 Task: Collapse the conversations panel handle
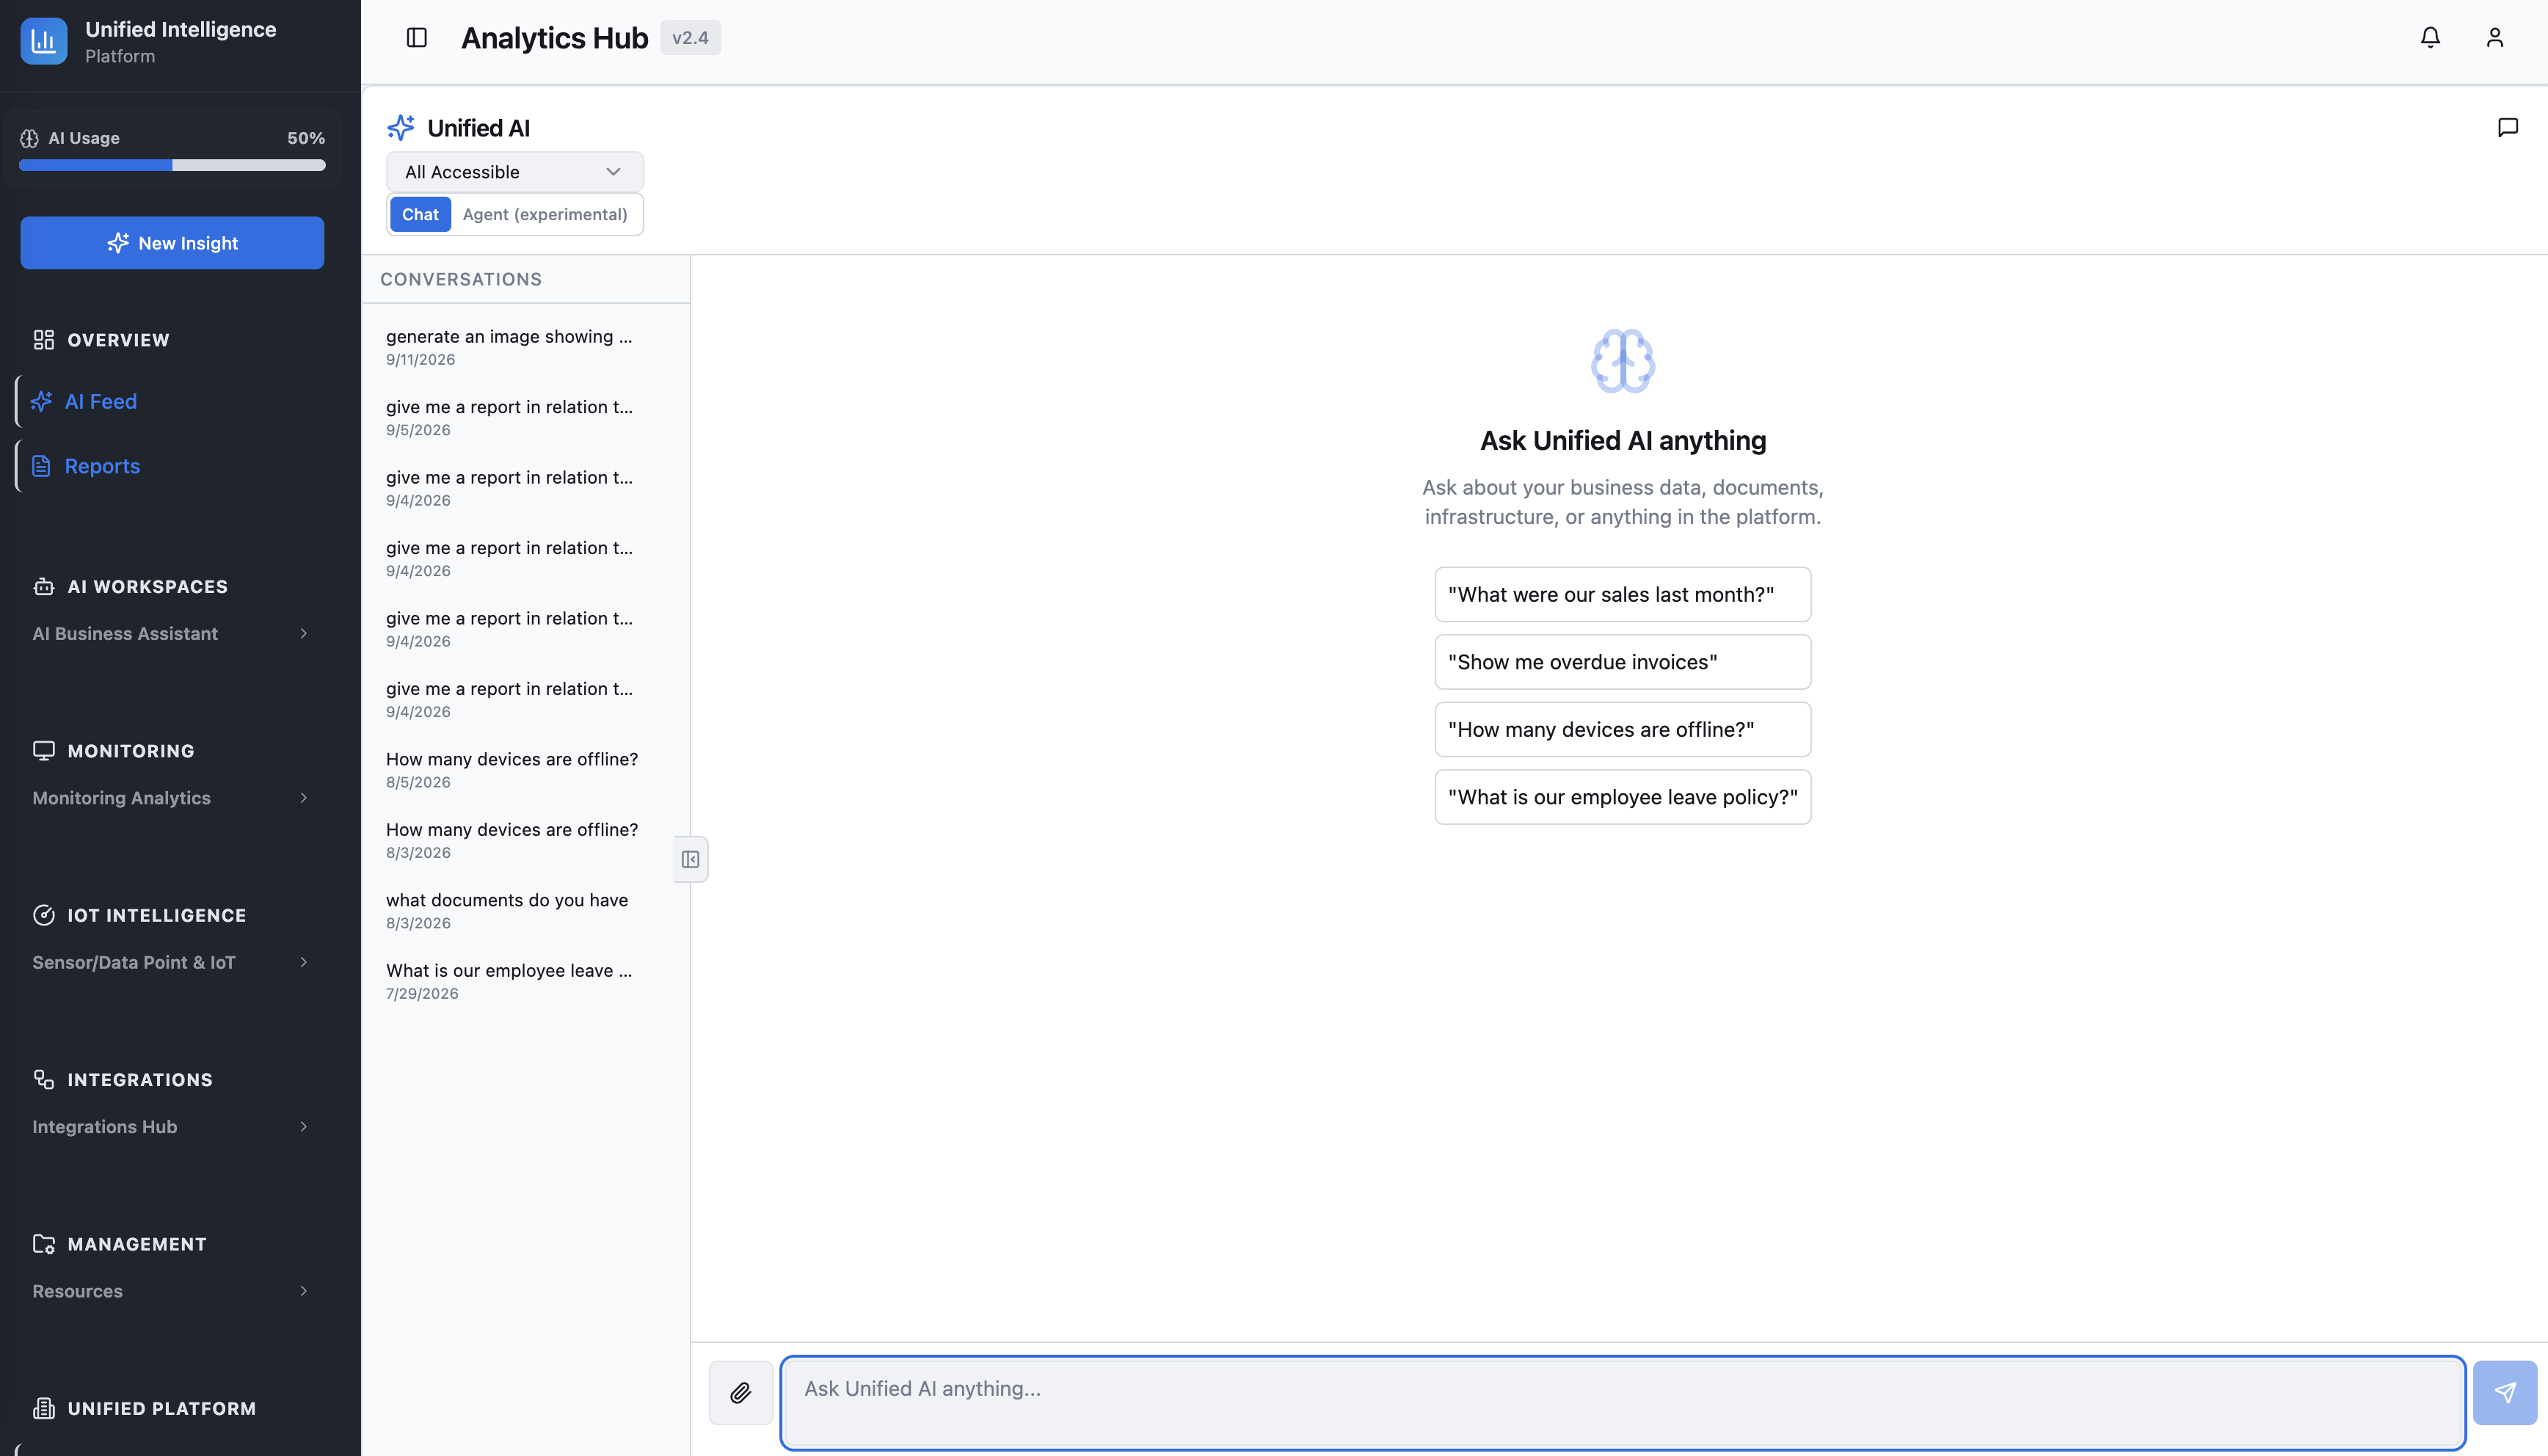point(690,859)
